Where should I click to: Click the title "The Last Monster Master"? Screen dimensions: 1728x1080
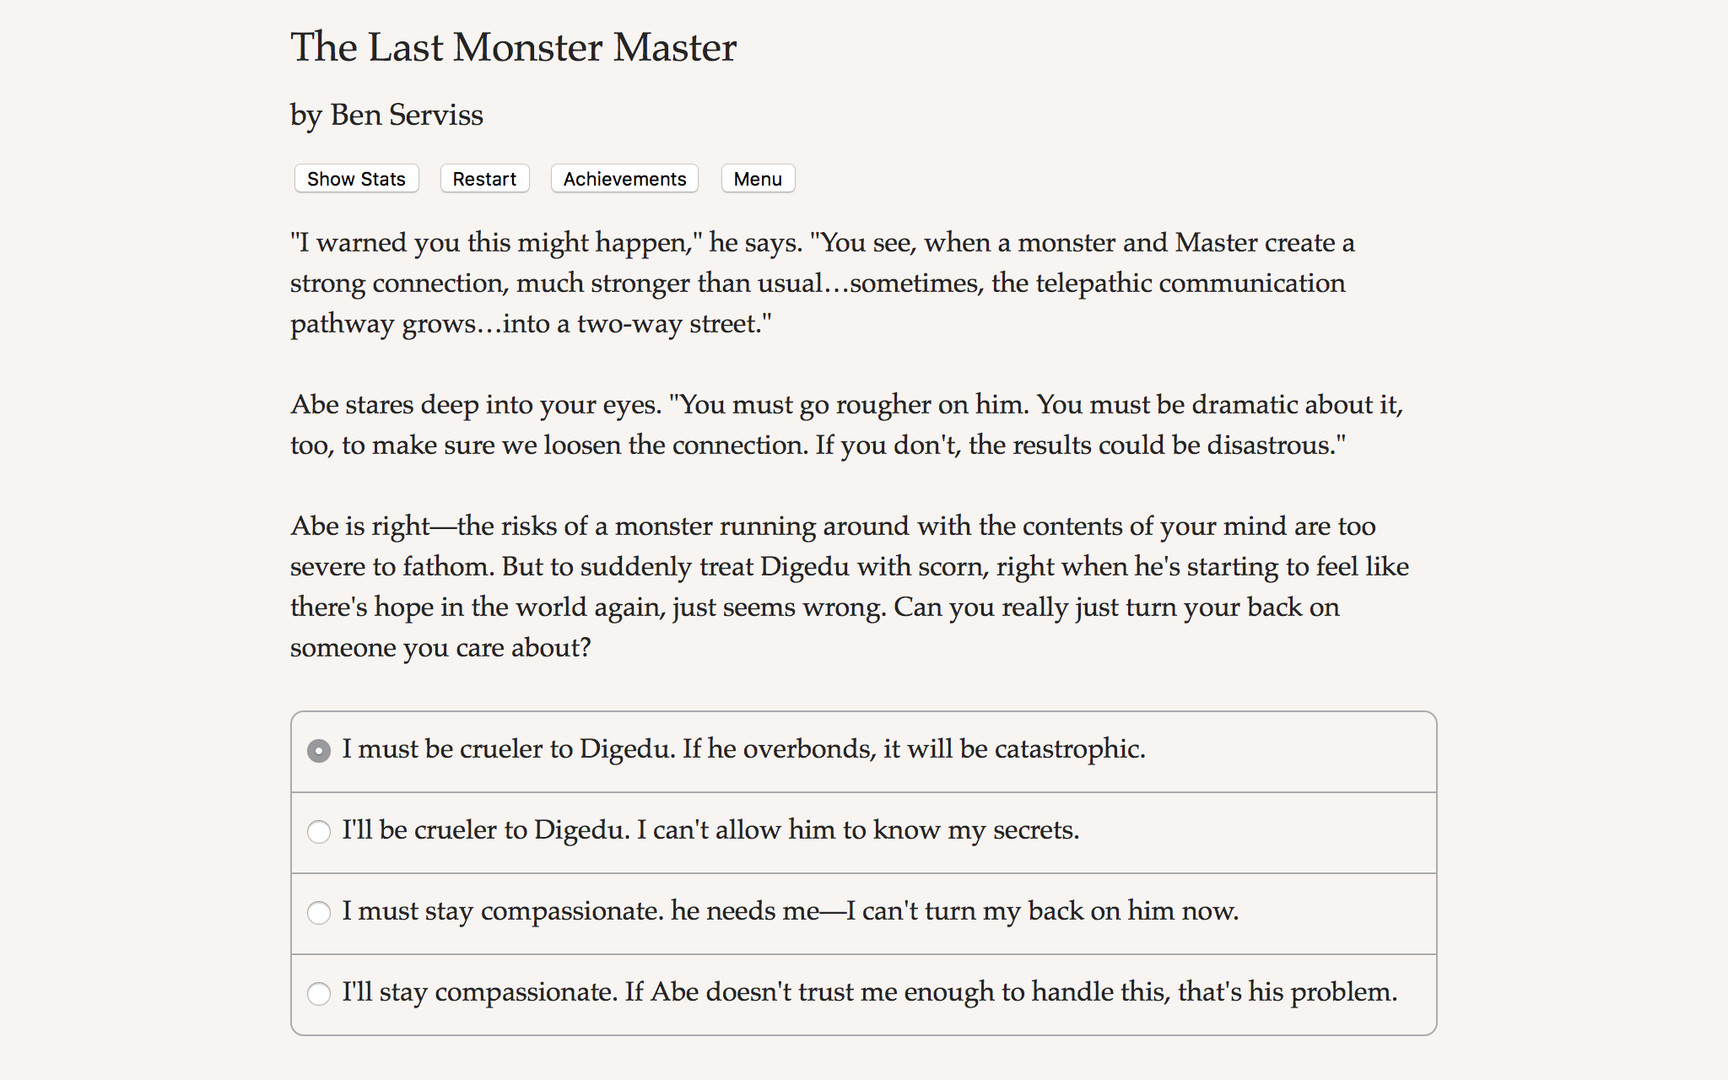(x=513, y=47)
